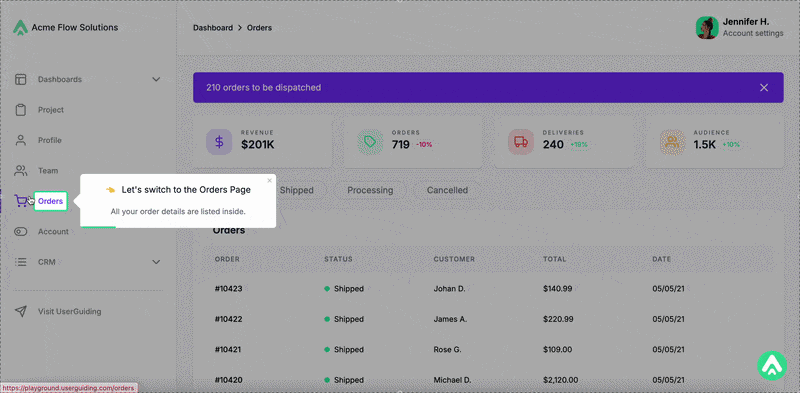Click the -10% orders change badge
The height and width of the screenshot is (393, 800).
(x=424, y=145)
